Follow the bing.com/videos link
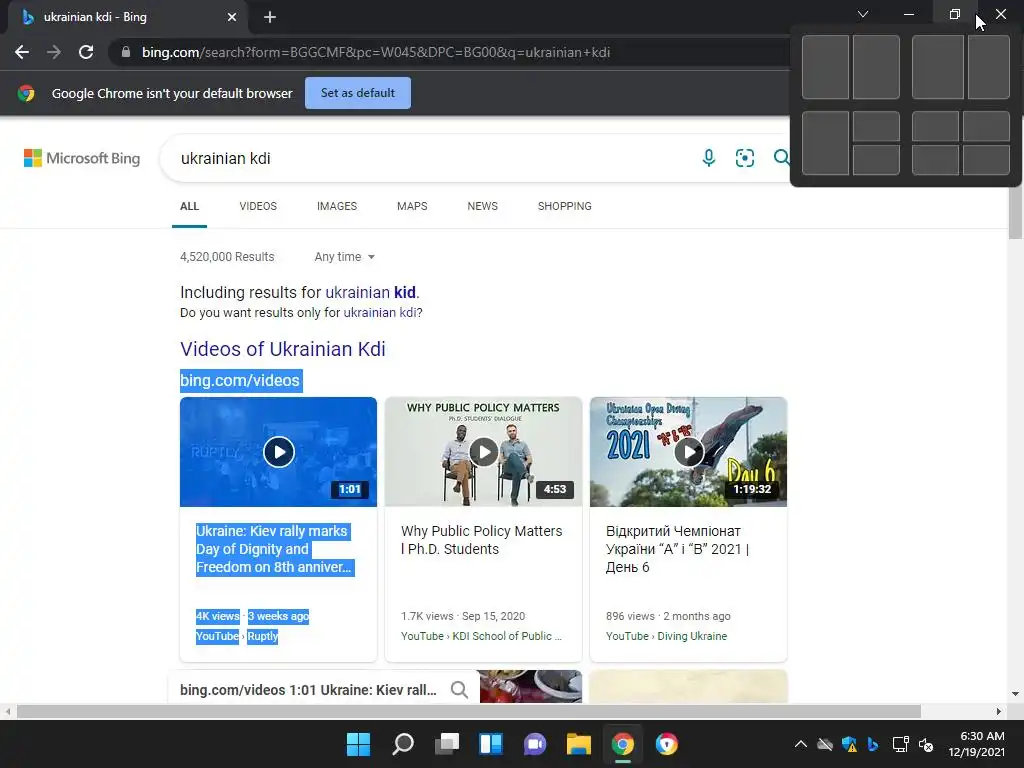 pyautogui.click(x=240, y=380)
